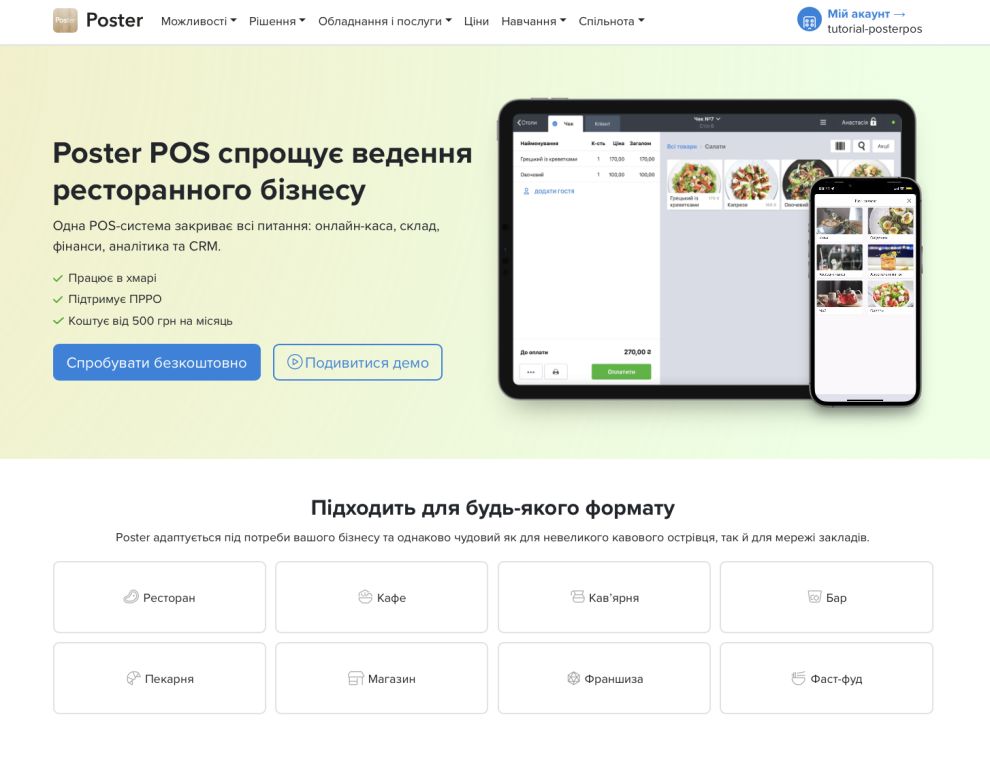This screenshot has width=990, height=768.
Task: Select the Франшиза format card
Action: [x=604, y=678]
